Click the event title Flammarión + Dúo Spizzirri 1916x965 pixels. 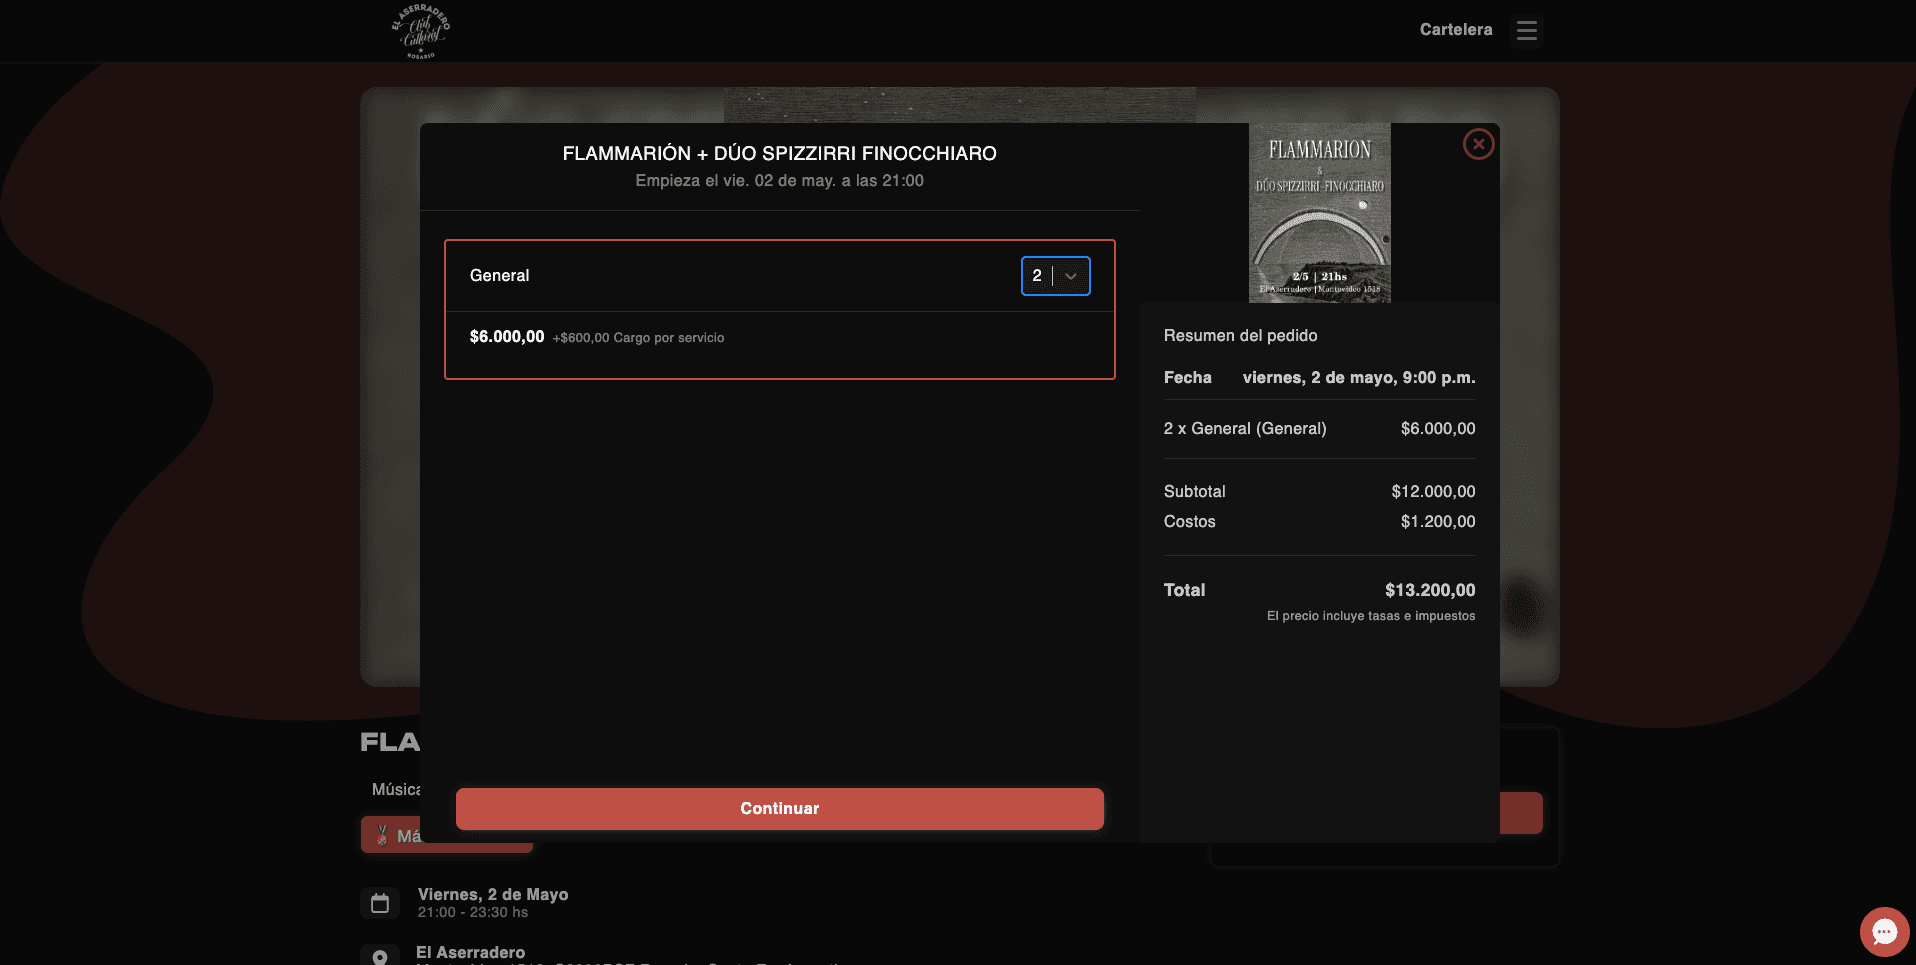[779, 153]
